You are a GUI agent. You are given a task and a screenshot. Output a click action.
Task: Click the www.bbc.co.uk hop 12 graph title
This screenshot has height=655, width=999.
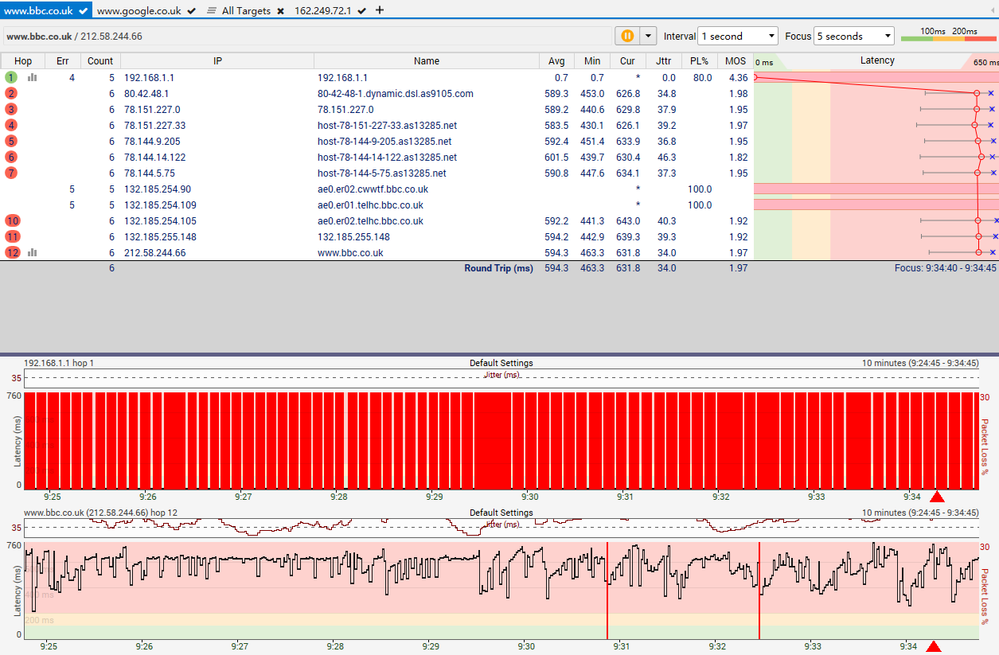101,513
